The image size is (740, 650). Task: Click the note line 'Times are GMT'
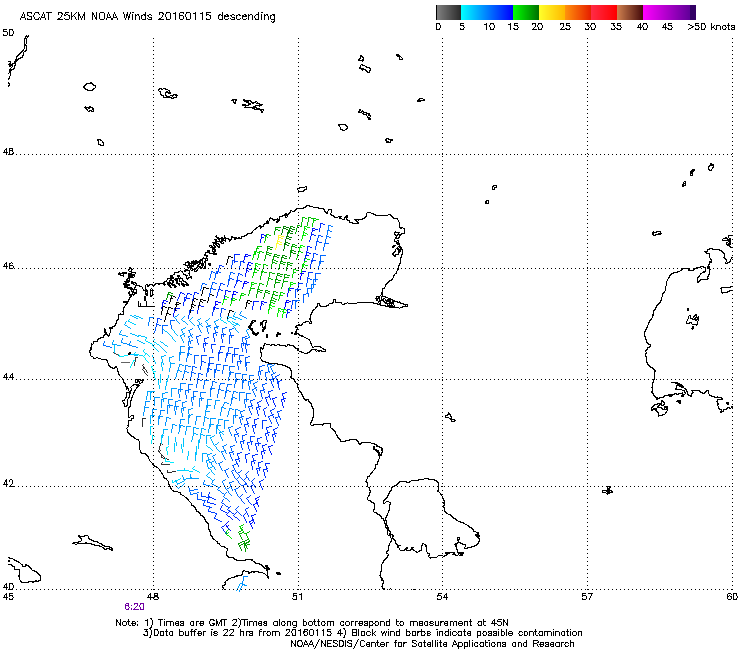coord(193,623)
